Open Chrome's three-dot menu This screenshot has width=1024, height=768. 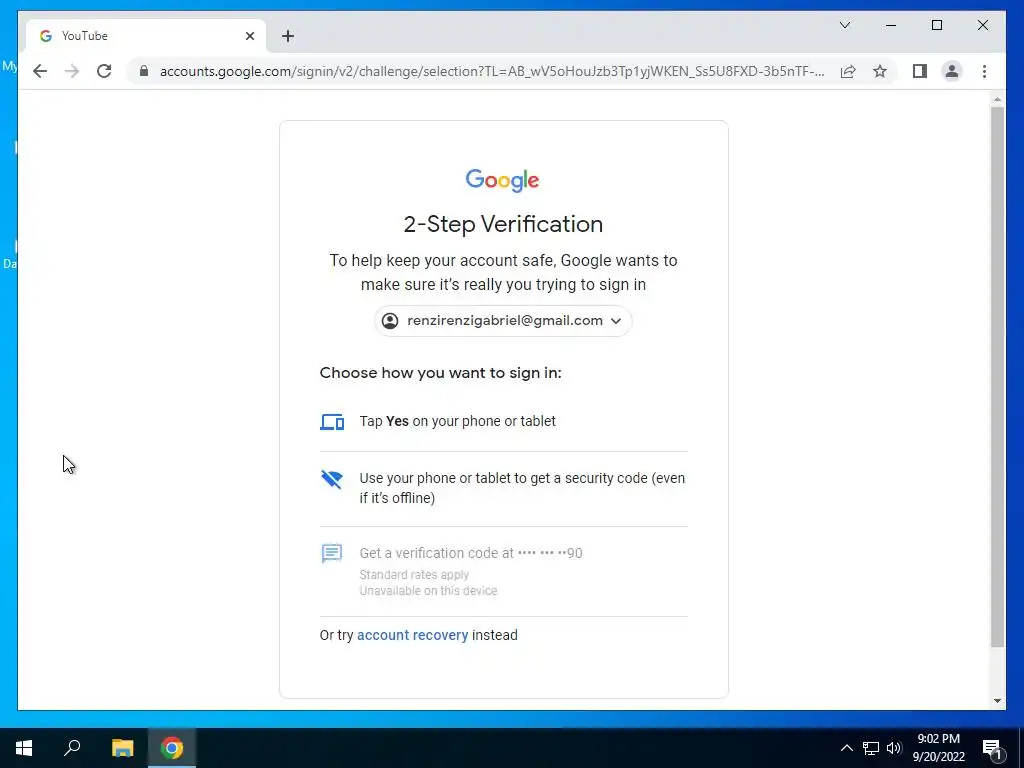pos(984,71)
